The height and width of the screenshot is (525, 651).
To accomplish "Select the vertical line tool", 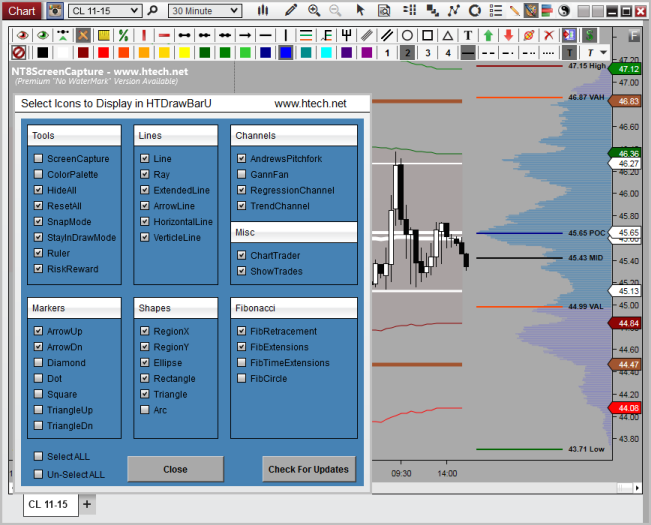I will (286, 35).
